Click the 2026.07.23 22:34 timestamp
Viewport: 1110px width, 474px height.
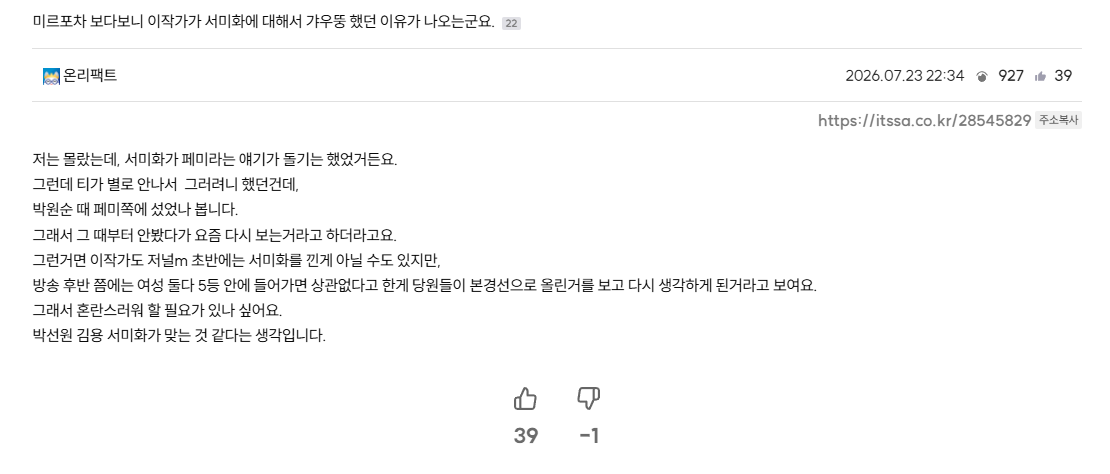click(905, 76)
